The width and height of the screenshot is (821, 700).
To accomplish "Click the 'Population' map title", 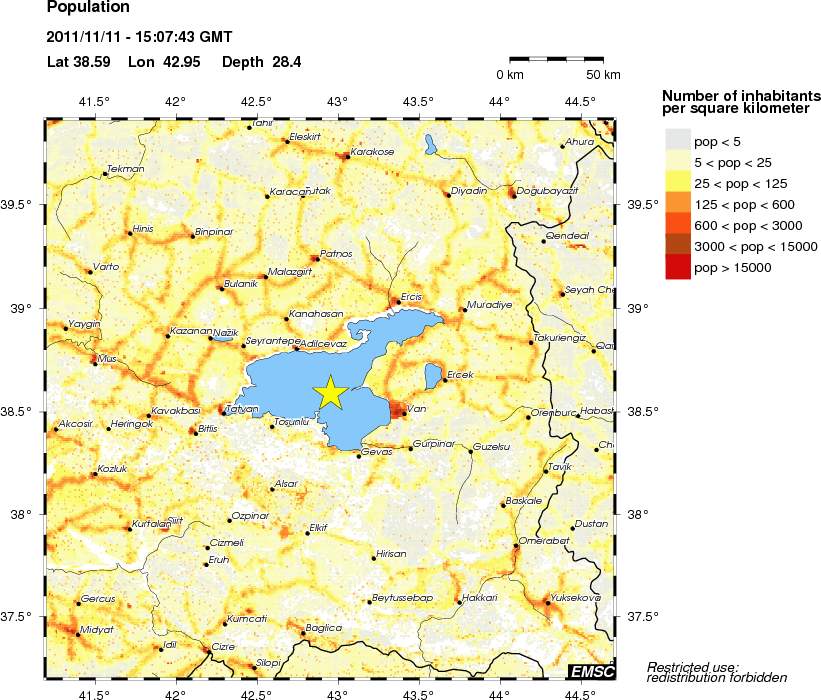I will pos(88,8).
